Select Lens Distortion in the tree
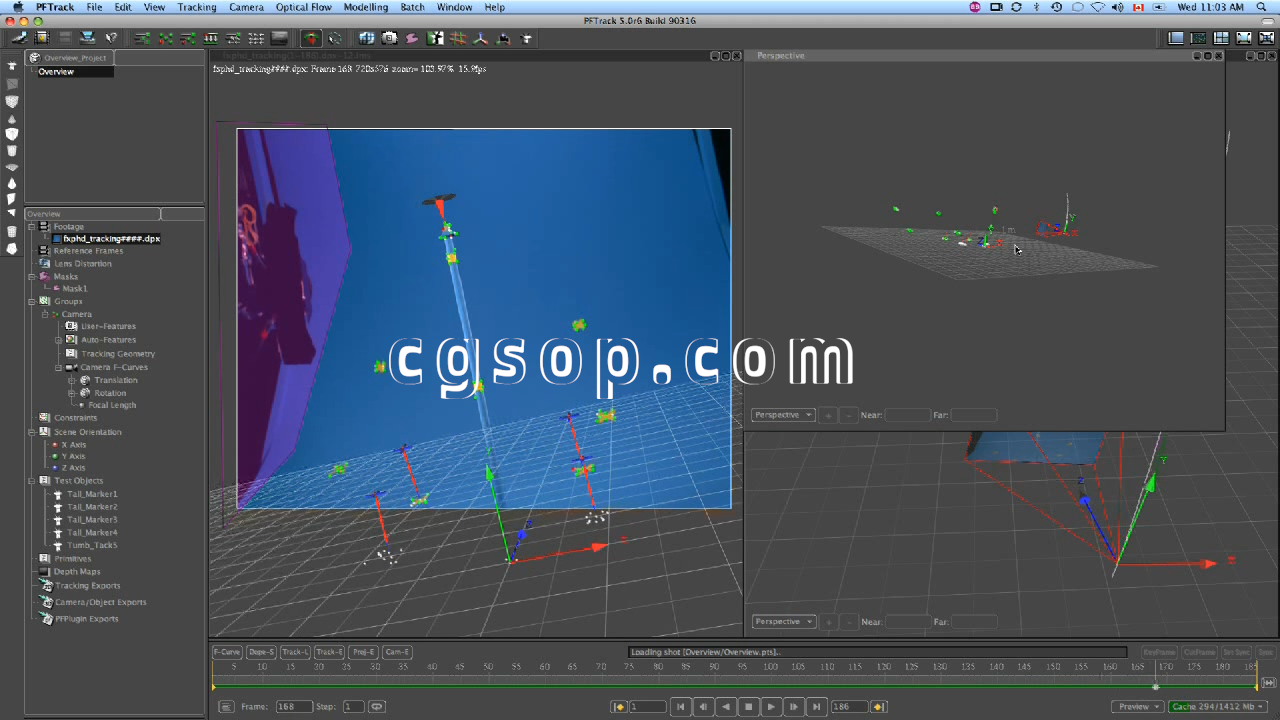 pyautogui.click(x=82, y=264)
